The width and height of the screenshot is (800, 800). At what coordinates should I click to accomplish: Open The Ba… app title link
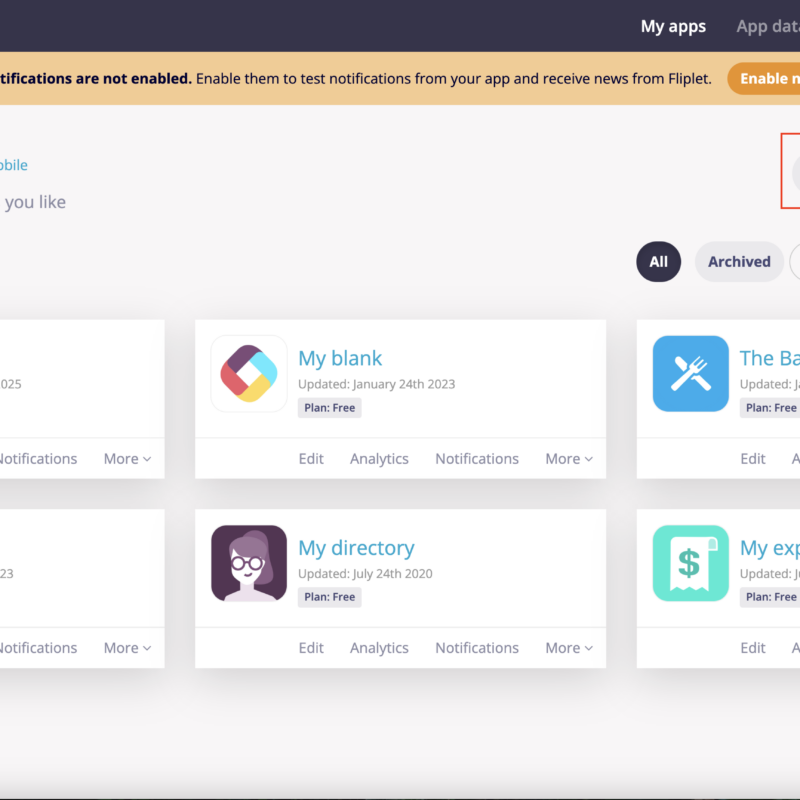coord(770,358)
